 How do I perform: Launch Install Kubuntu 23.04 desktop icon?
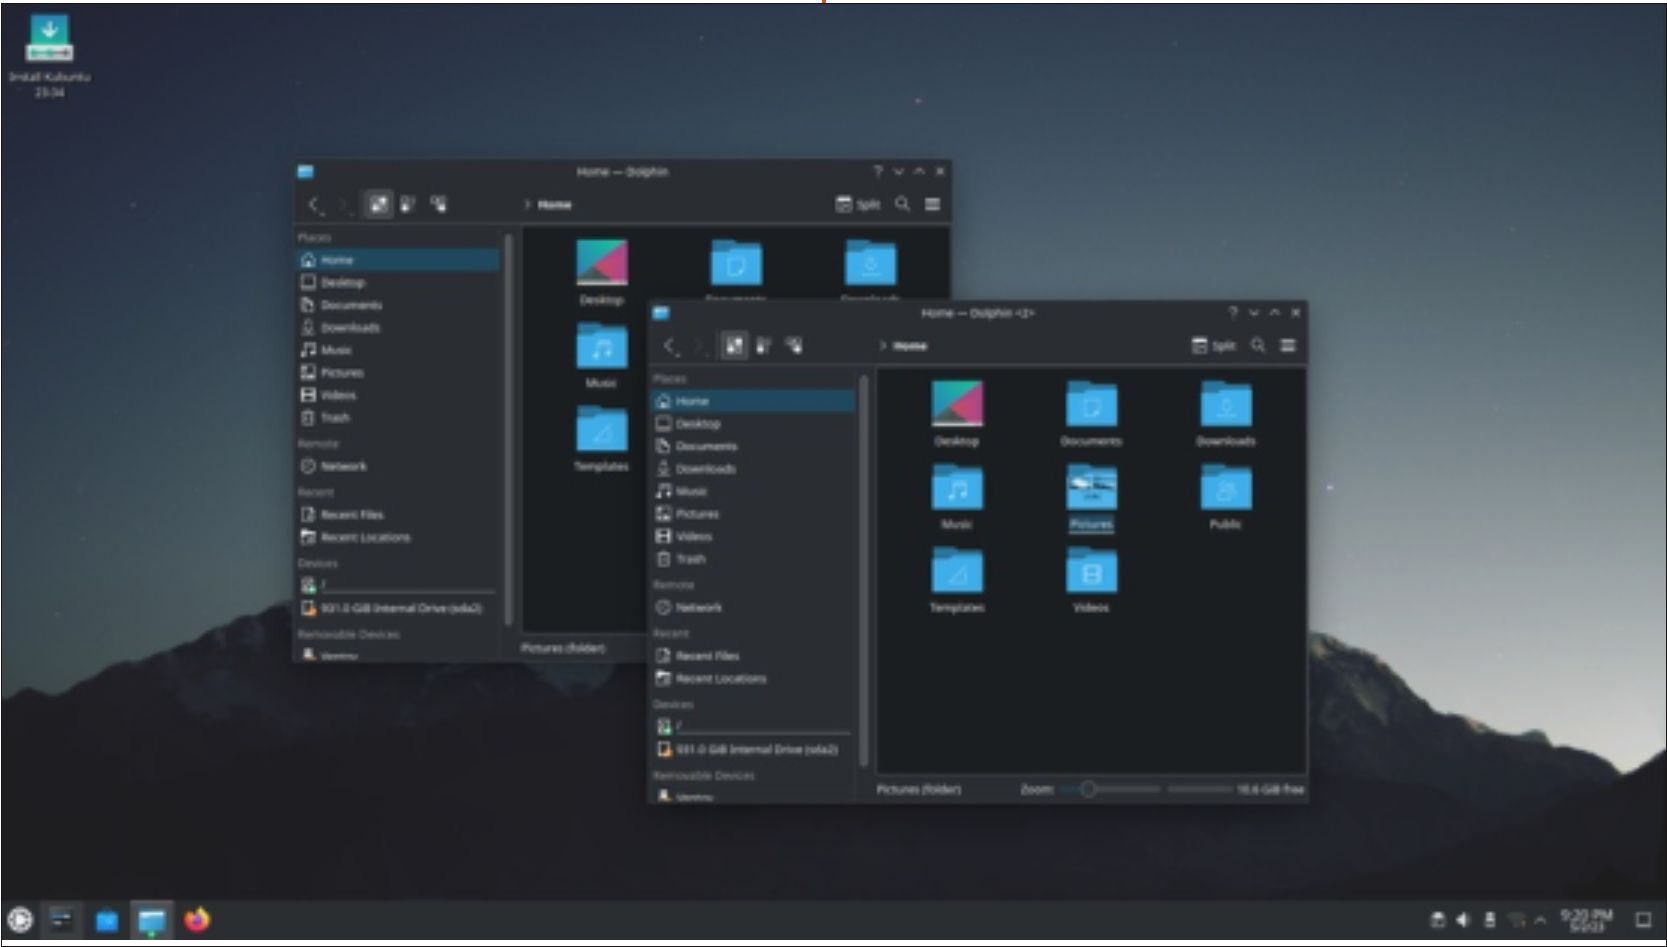click(49, 56)
